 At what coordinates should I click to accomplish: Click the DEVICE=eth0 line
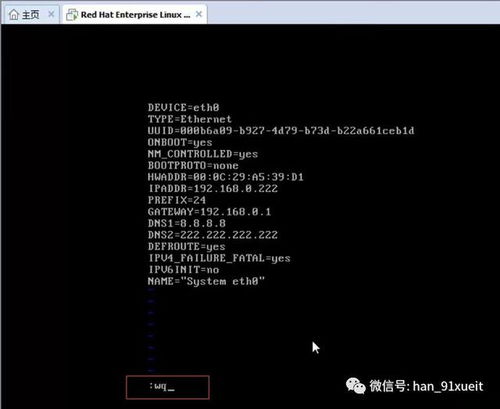click(x=184, y=107)
